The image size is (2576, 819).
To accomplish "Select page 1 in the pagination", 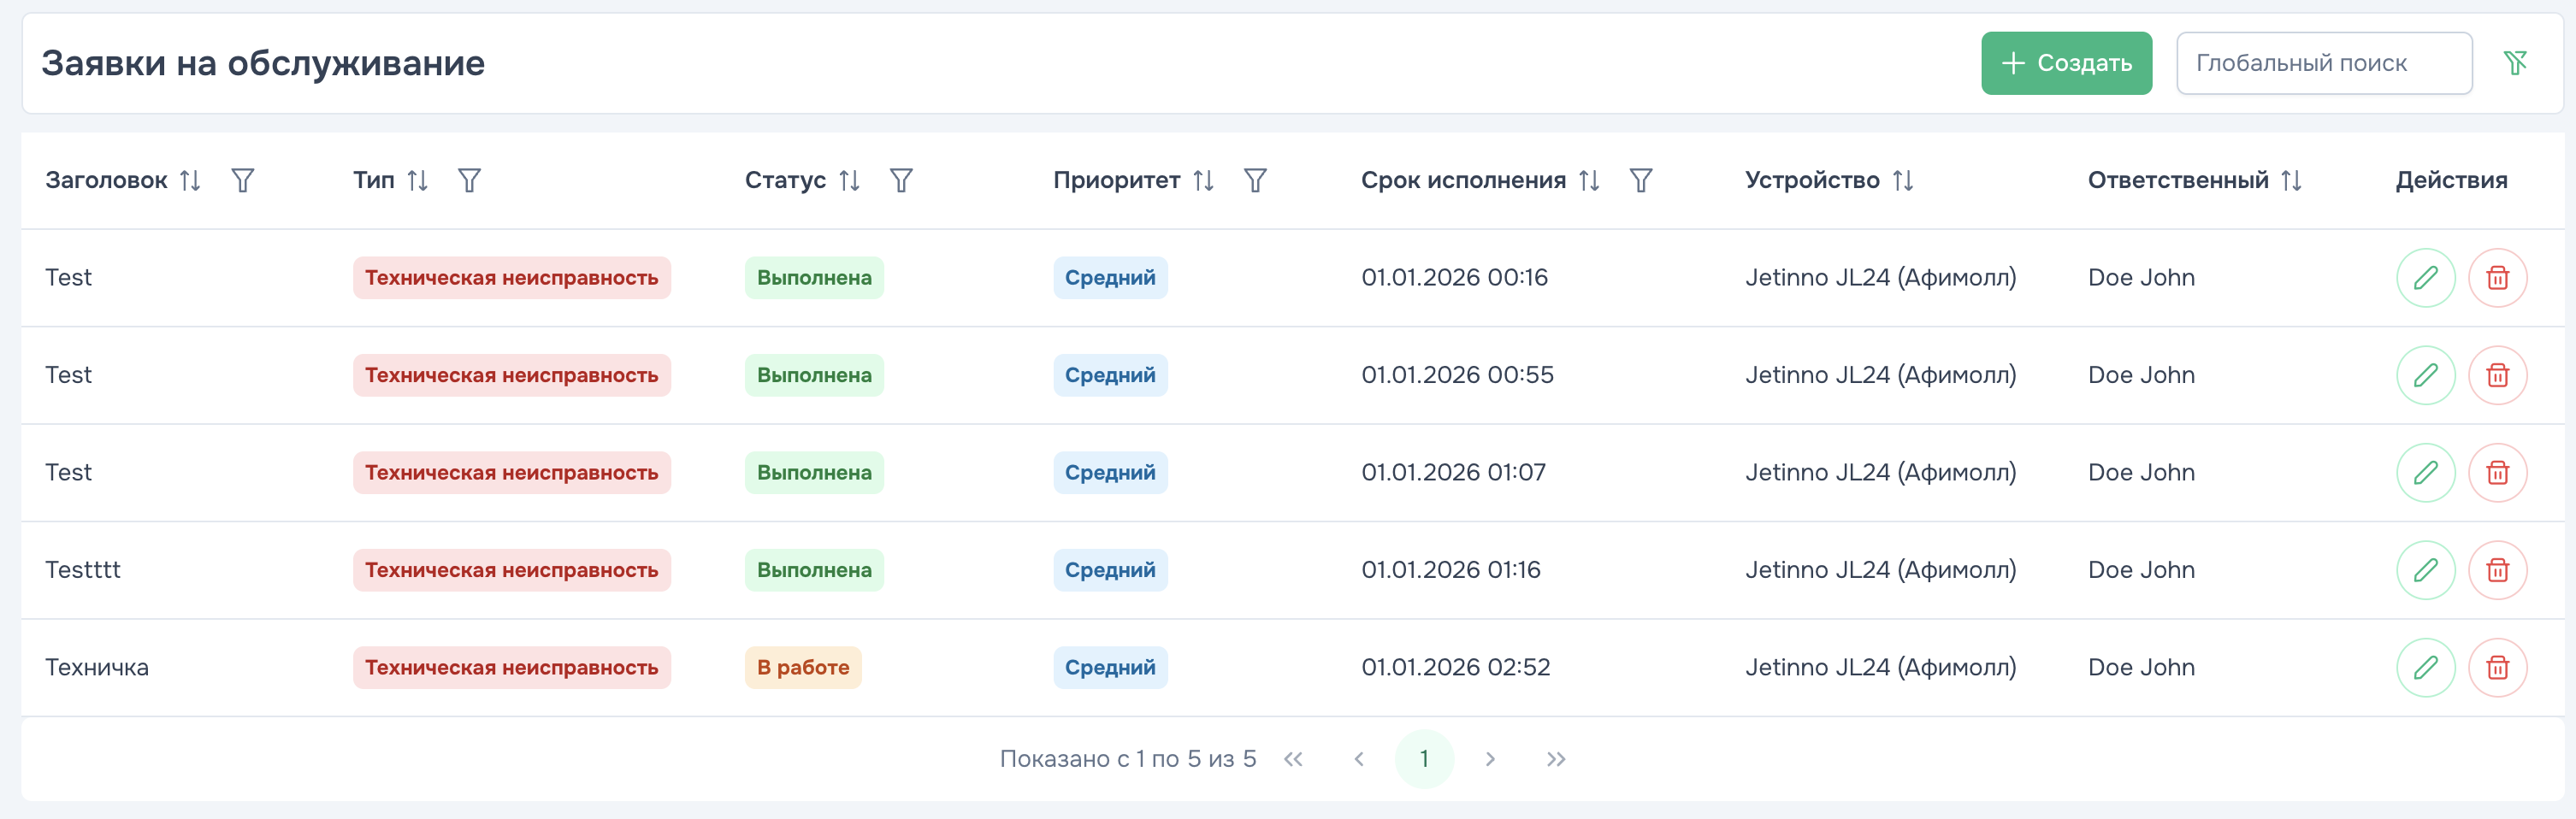I will click(x=1424, y=758).
